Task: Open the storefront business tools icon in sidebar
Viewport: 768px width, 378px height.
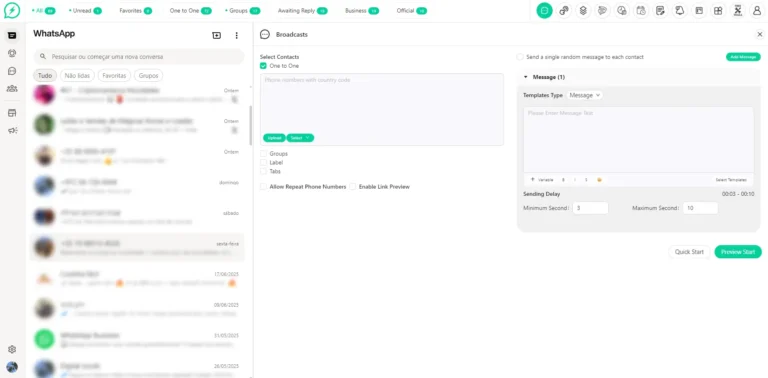Action: (x=12, y=113)
